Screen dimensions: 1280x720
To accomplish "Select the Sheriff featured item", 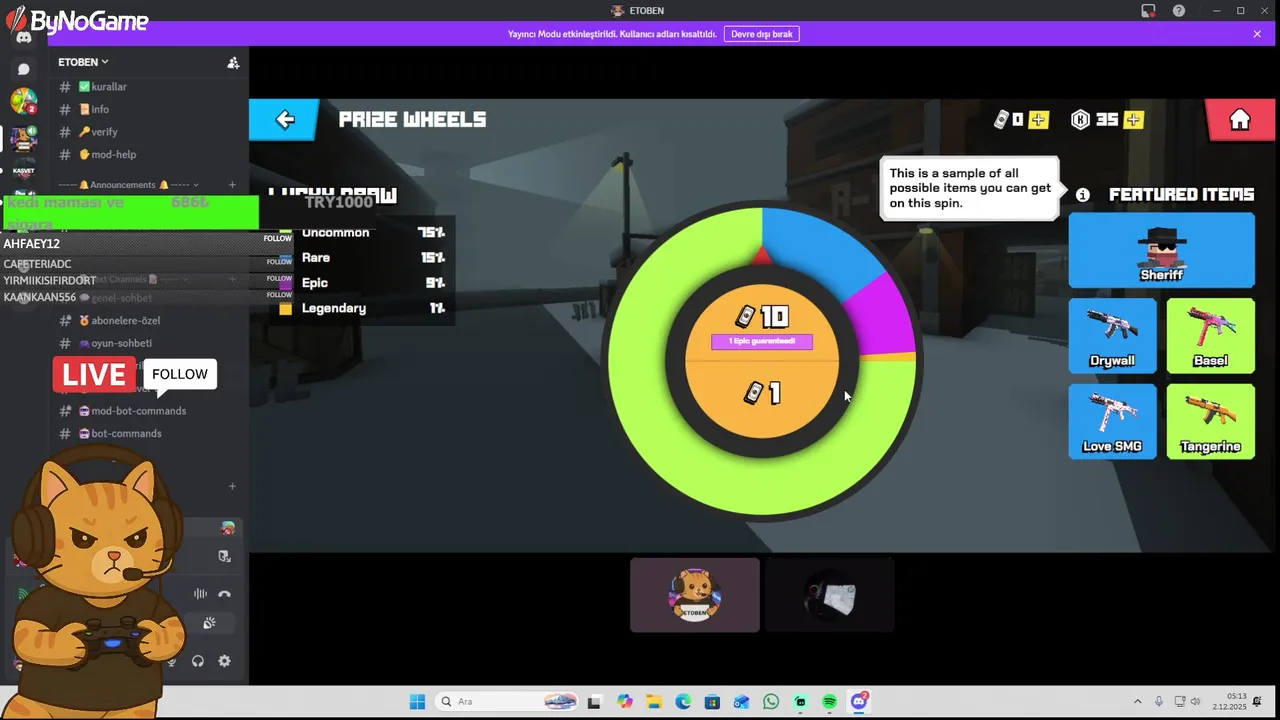I will [x=1162, y=250].
